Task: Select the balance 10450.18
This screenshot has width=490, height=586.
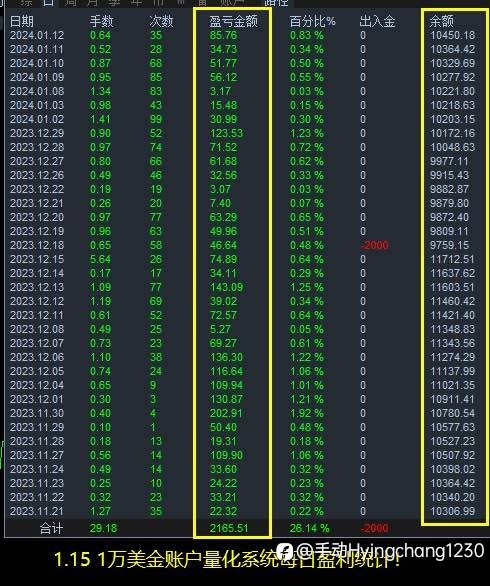Action: (x=452, y=36)
